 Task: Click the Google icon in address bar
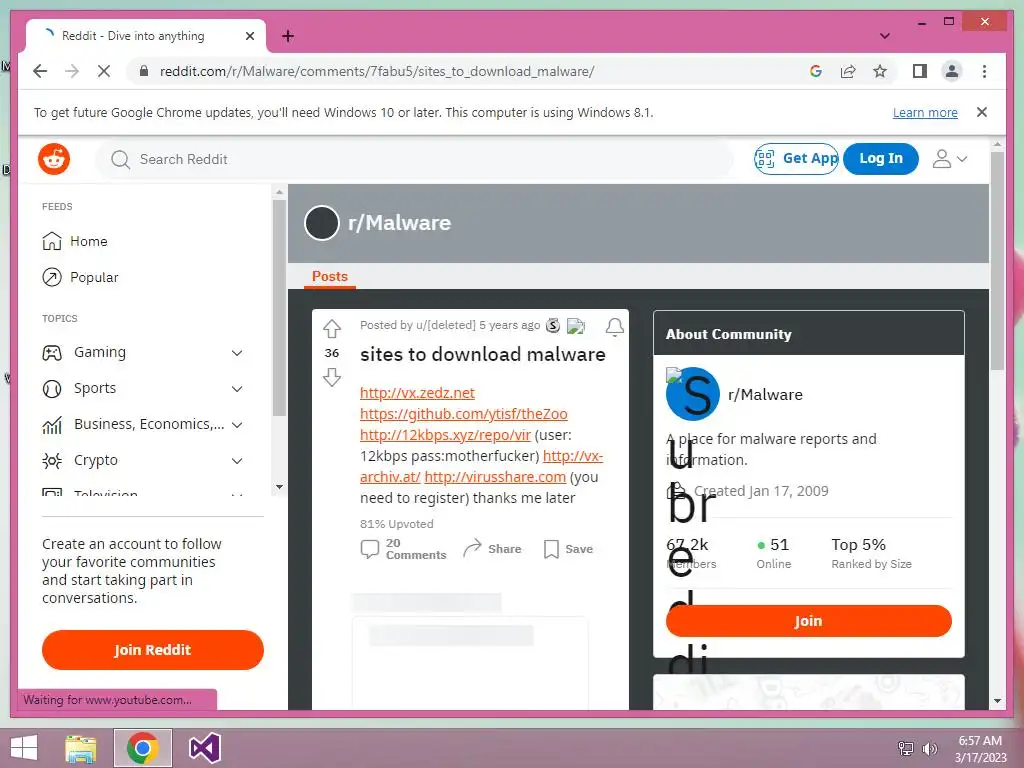816,71
